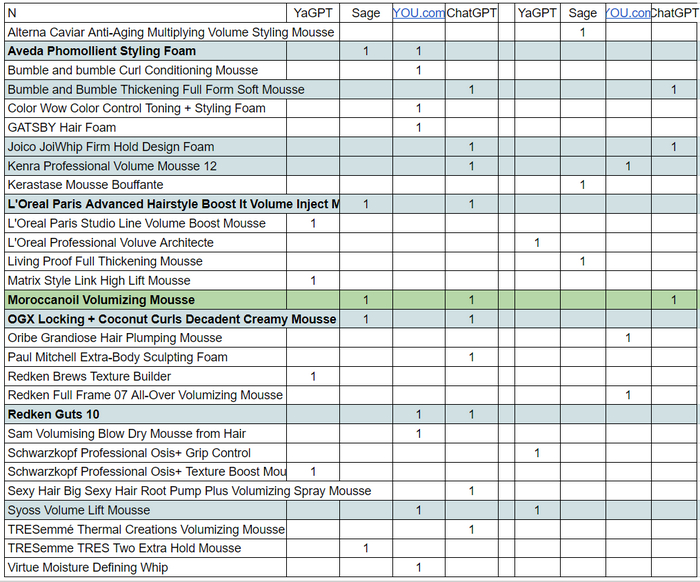The image size is (700, 582).
Task: Click Schwarzkopf Professional Osis+ Texture Boost cell
Action: (x=146, y=472)
